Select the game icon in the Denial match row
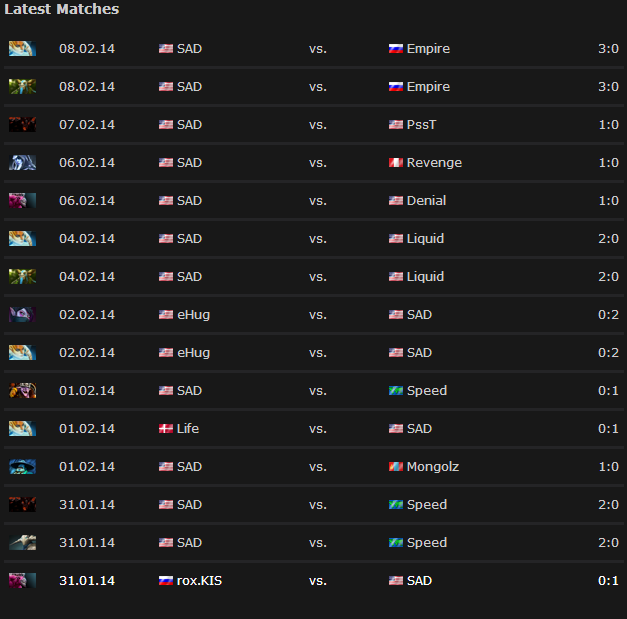627x619 pixels. pyautogui.click(x=22, y=201)
